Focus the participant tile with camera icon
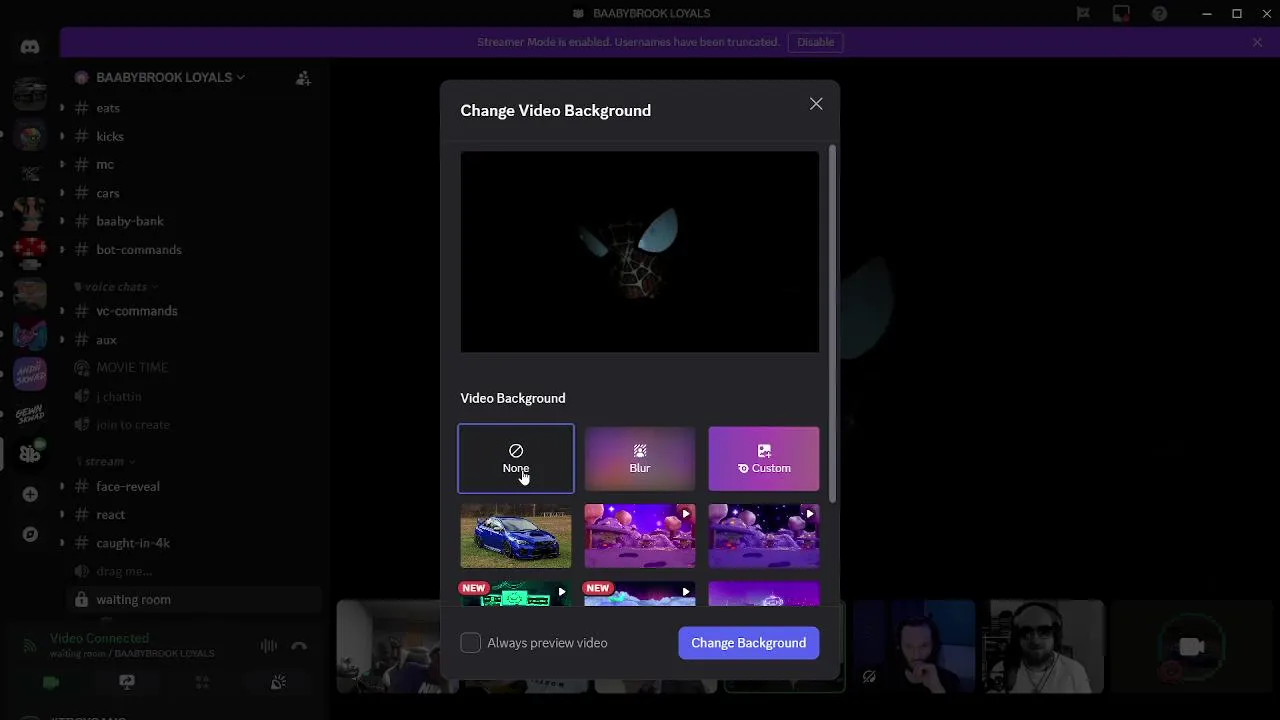 coord(1190,646)
